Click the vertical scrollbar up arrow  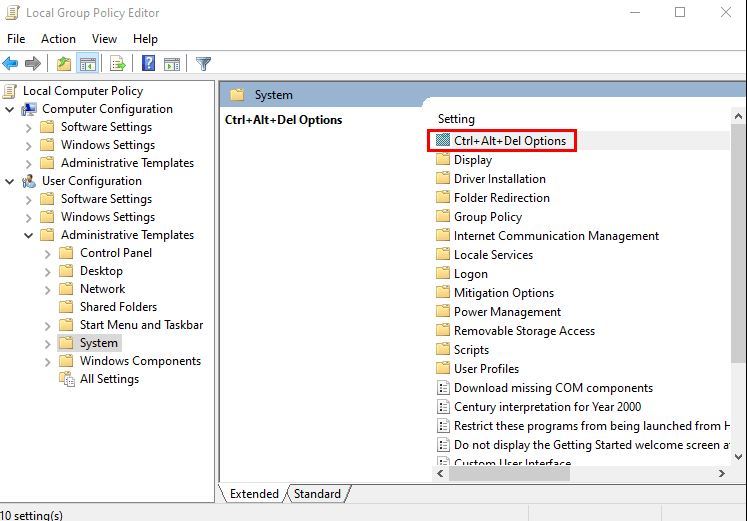coord(738,116)
